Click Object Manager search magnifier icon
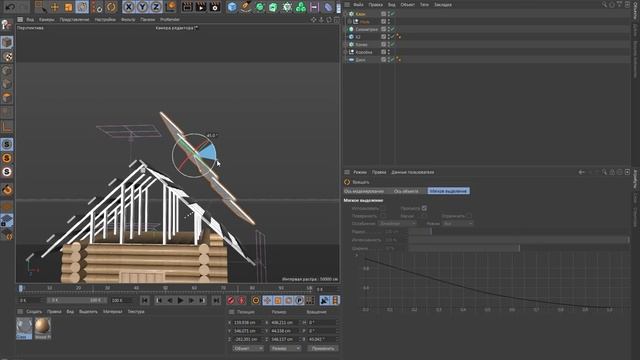 604,4
